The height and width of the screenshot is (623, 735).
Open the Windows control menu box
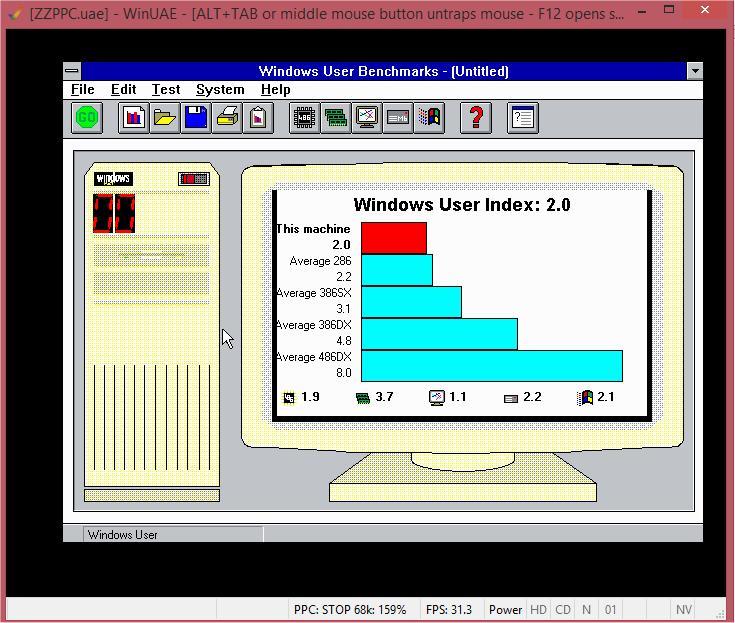[72, 71]
